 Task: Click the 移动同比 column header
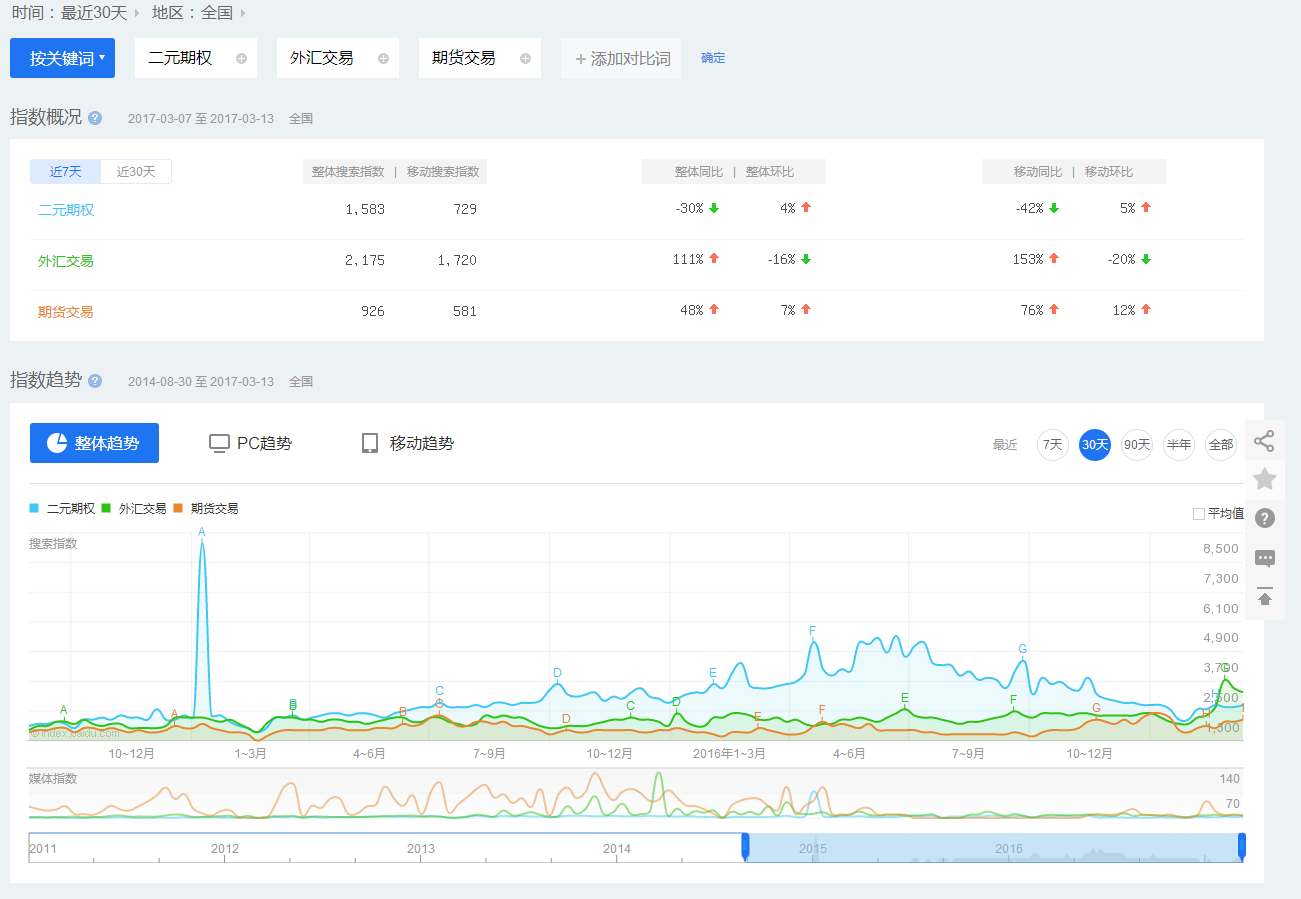coord(1038,172)
